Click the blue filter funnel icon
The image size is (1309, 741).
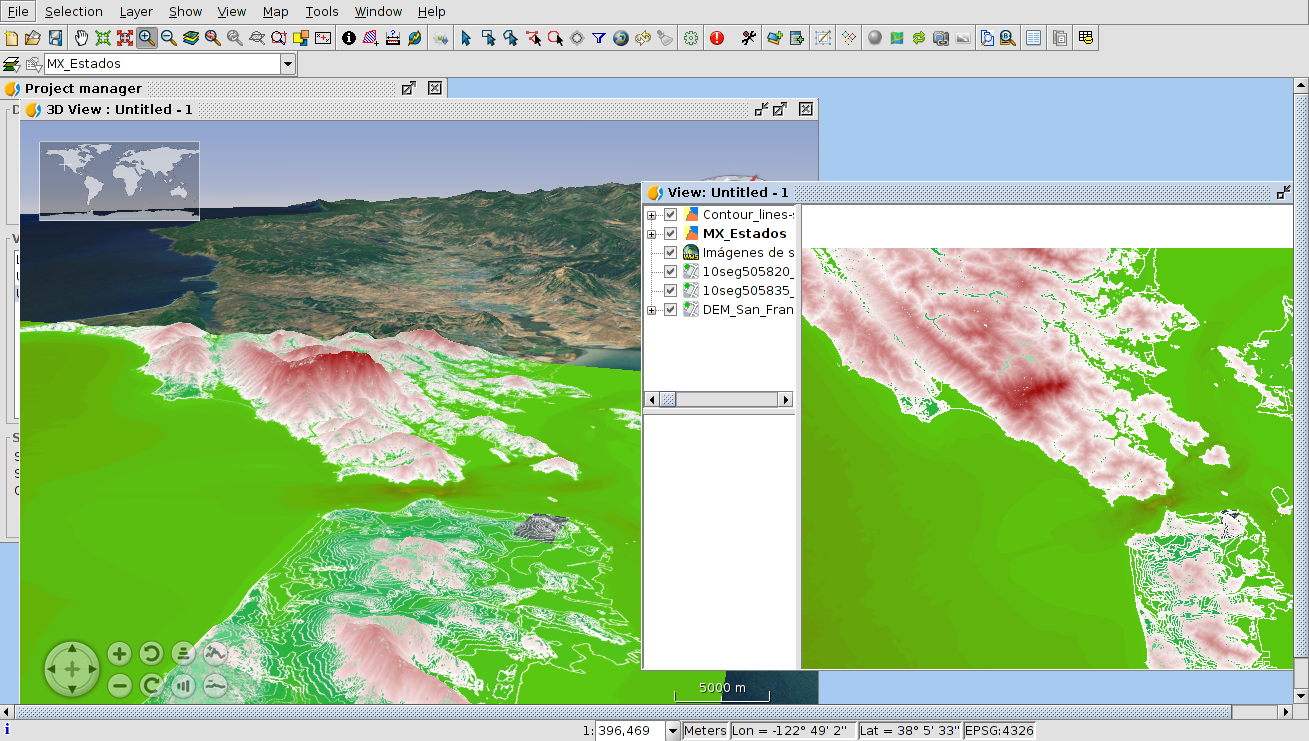click(599, 38)
